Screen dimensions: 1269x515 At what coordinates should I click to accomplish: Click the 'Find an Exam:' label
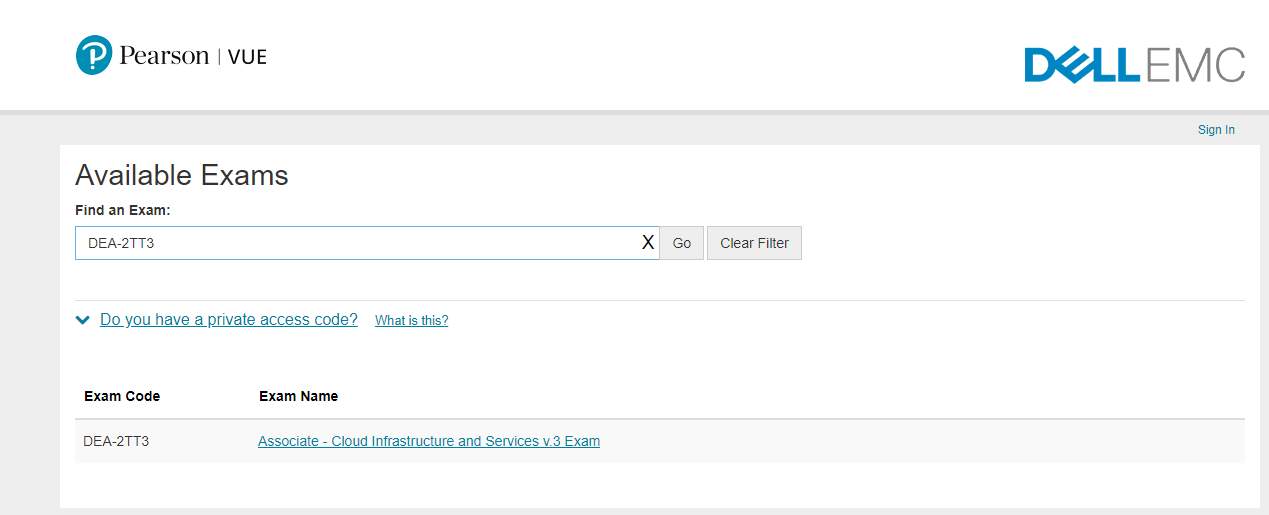tap(123, 211)
